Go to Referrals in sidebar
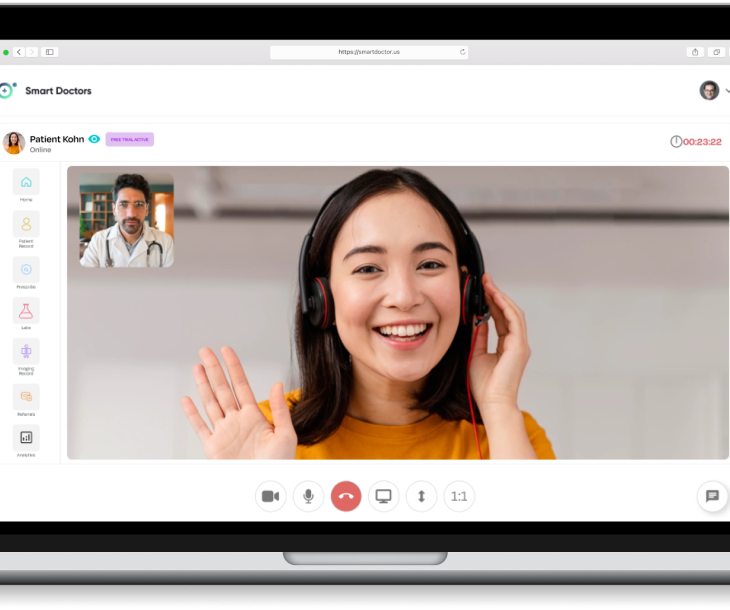Screen dimensions: 730x610 coord(26,396)
